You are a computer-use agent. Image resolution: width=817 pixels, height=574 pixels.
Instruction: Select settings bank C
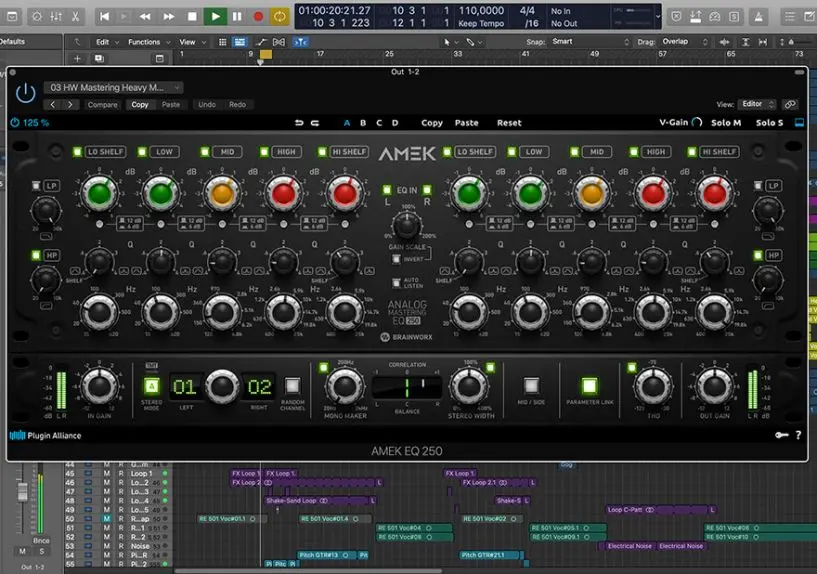point(379,123)
